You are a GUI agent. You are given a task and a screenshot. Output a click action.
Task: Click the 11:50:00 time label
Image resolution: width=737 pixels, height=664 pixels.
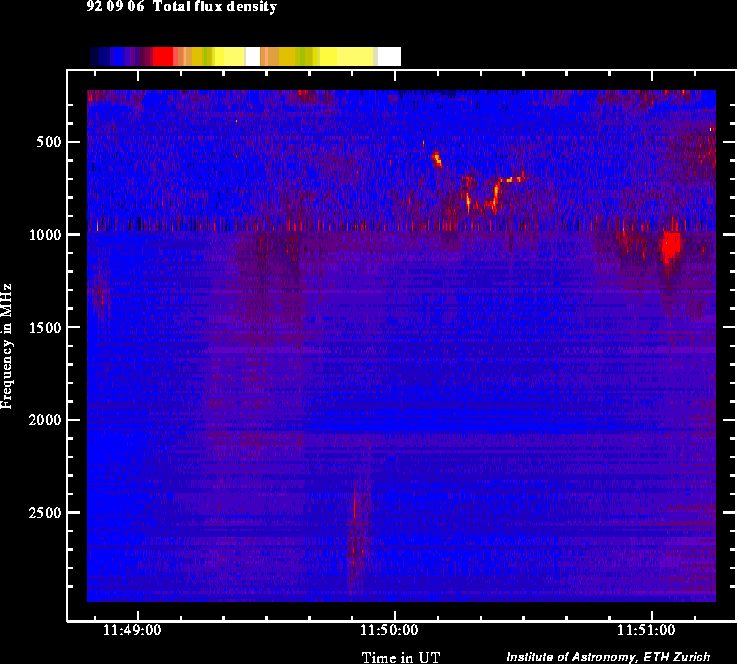click(389, 630)
